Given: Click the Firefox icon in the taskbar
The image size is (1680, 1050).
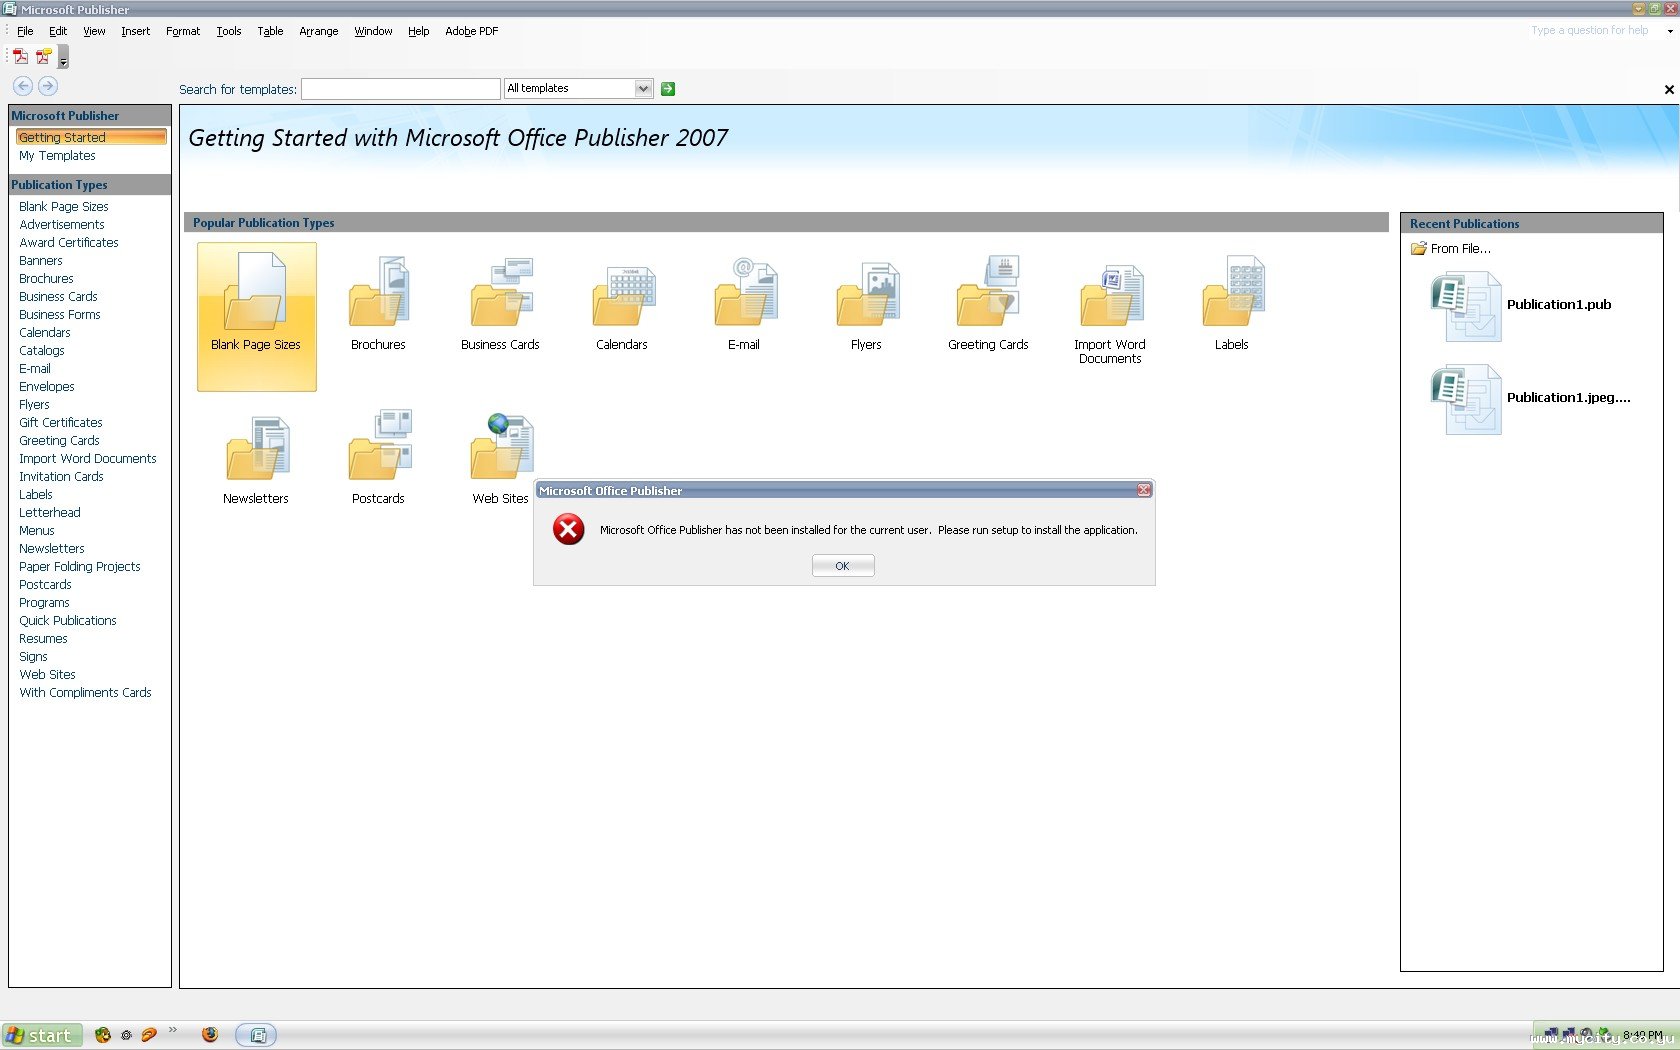Looking at the screenshot, I should 210,1035.
